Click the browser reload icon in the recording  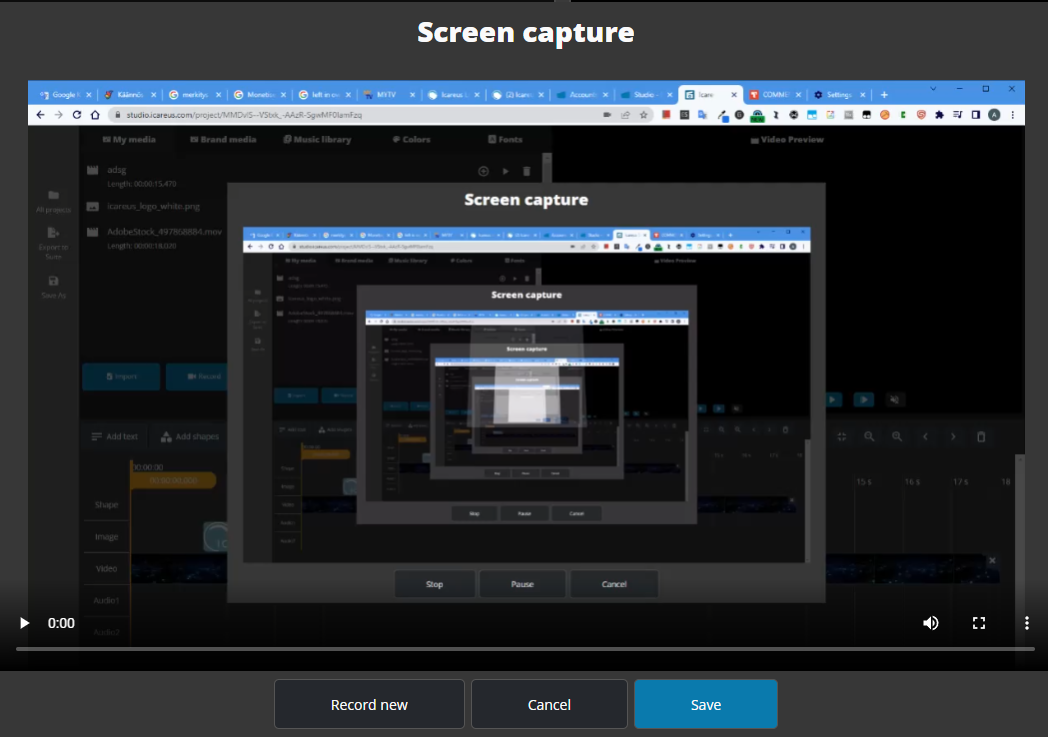point(75,115)
